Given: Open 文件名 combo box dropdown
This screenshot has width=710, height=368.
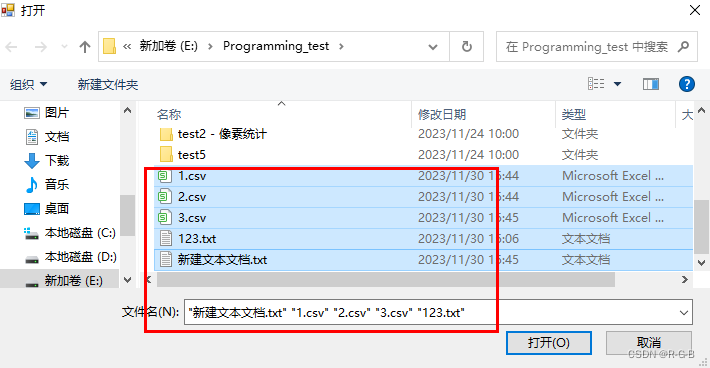Looking at the screenshot, I should click(684, 312).
